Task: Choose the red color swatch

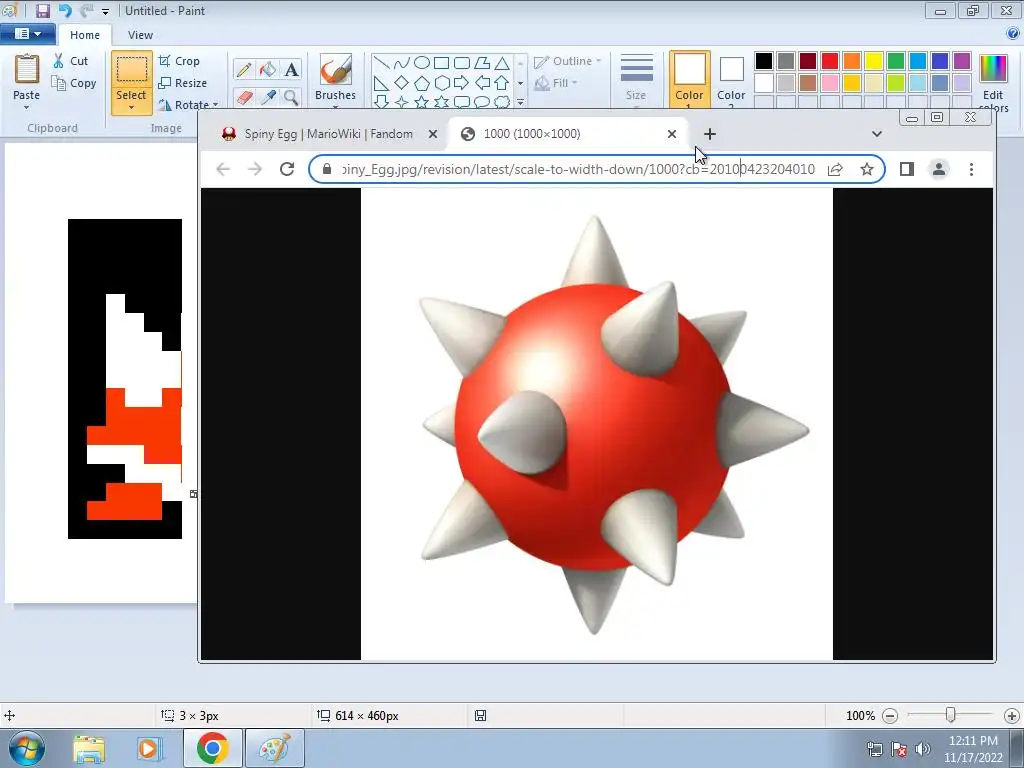Action: click(830, 61)
